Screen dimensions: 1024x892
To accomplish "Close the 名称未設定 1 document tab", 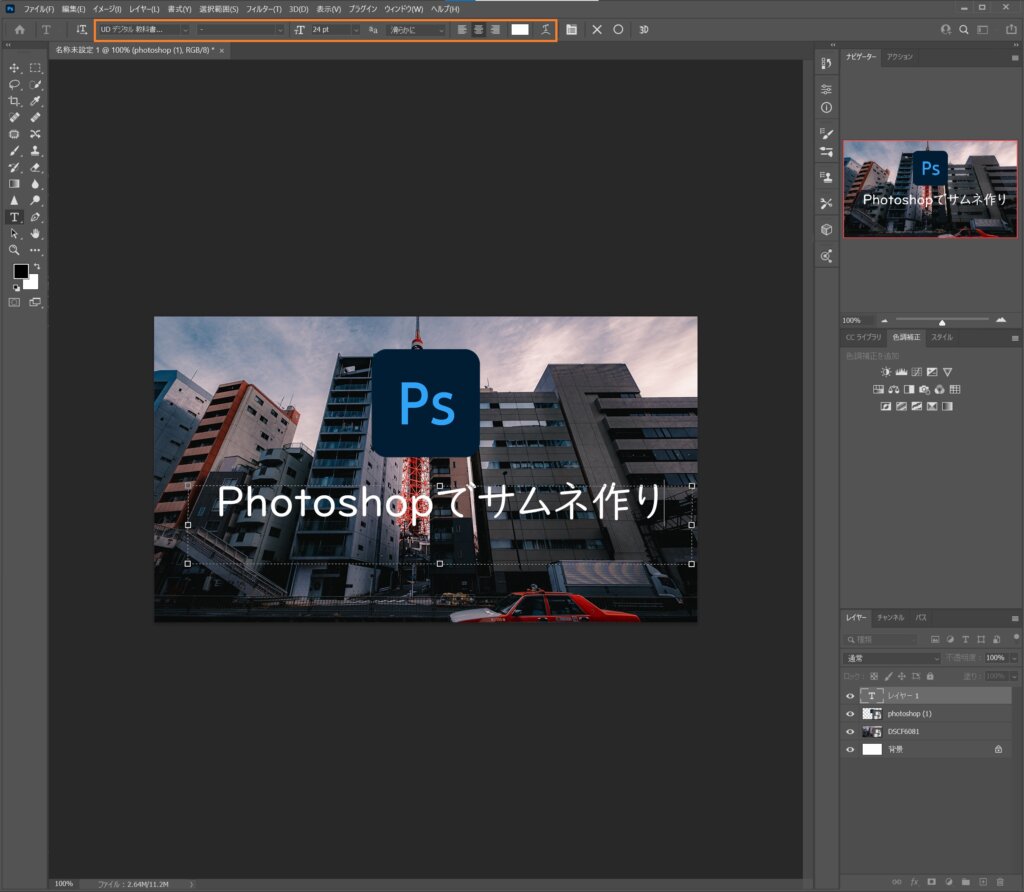I will (221, 50).
